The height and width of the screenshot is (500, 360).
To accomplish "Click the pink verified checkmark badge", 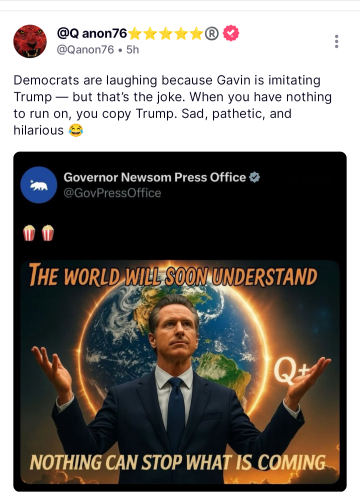I will [231, 33].
